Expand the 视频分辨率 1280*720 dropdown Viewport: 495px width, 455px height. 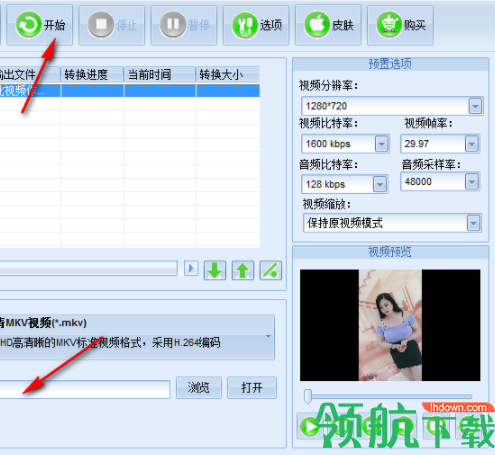tap(475, 106)
